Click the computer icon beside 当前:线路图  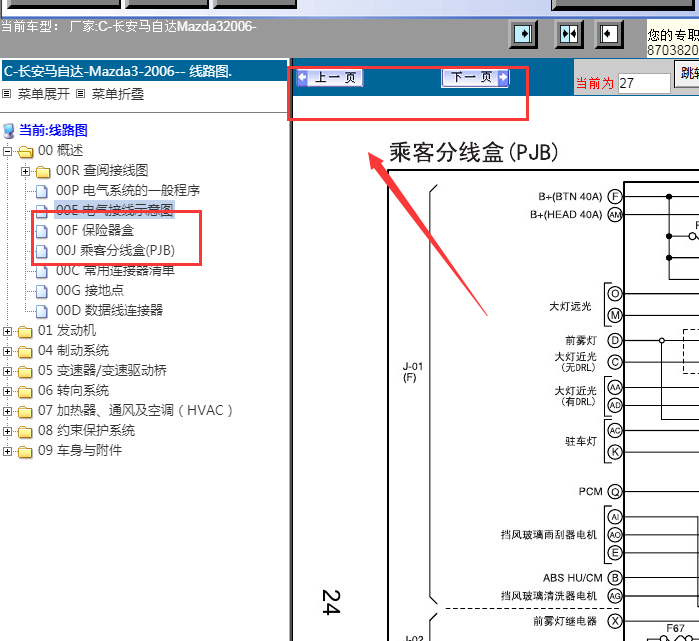click(8, 131)
